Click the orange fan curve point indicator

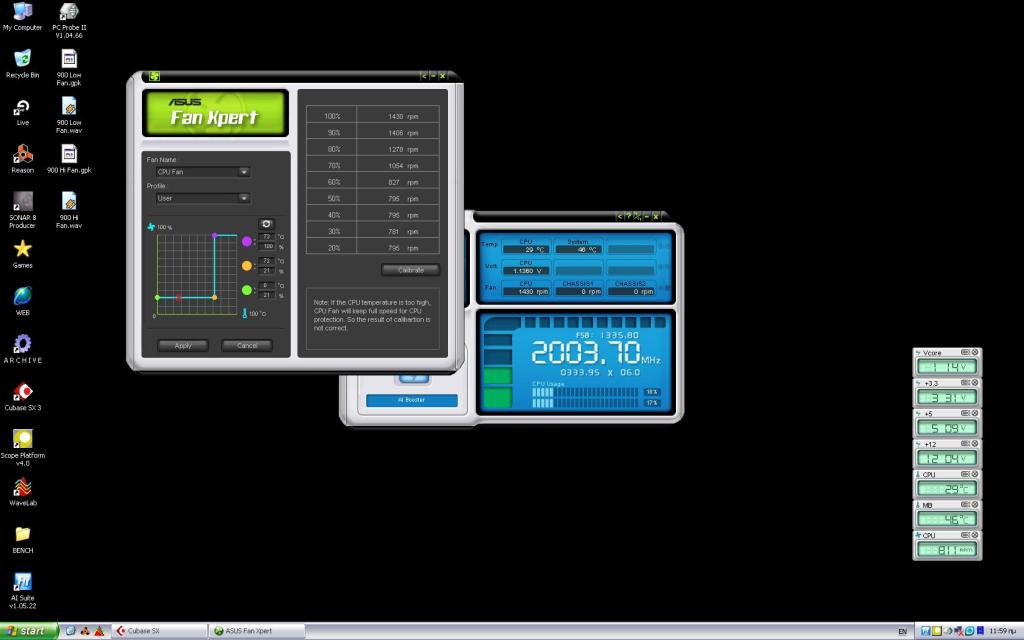pyautogui.click(x=247, y=266)
